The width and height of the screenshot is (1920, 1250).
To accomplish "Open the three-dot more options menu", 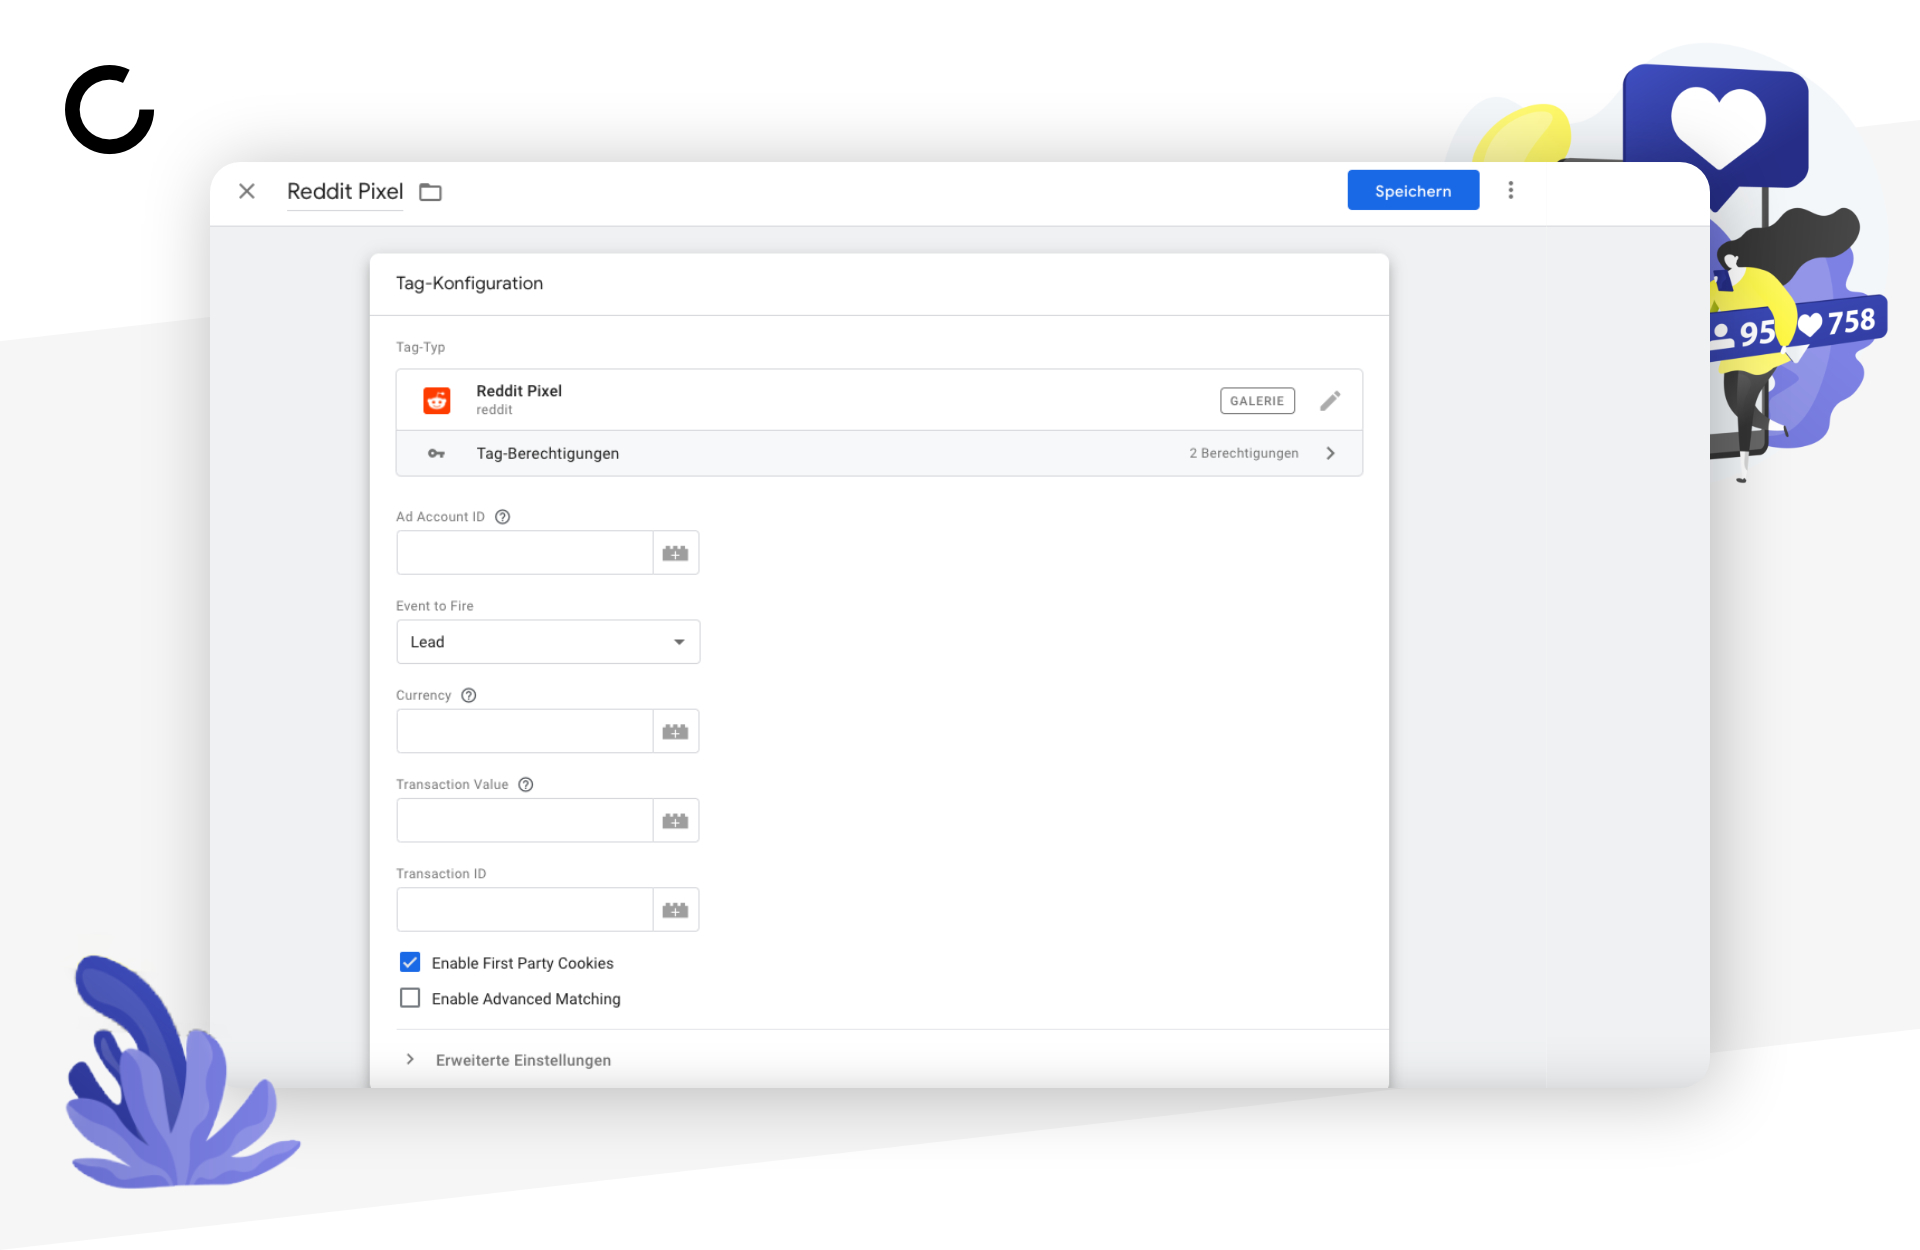I will click(1510, 190).
